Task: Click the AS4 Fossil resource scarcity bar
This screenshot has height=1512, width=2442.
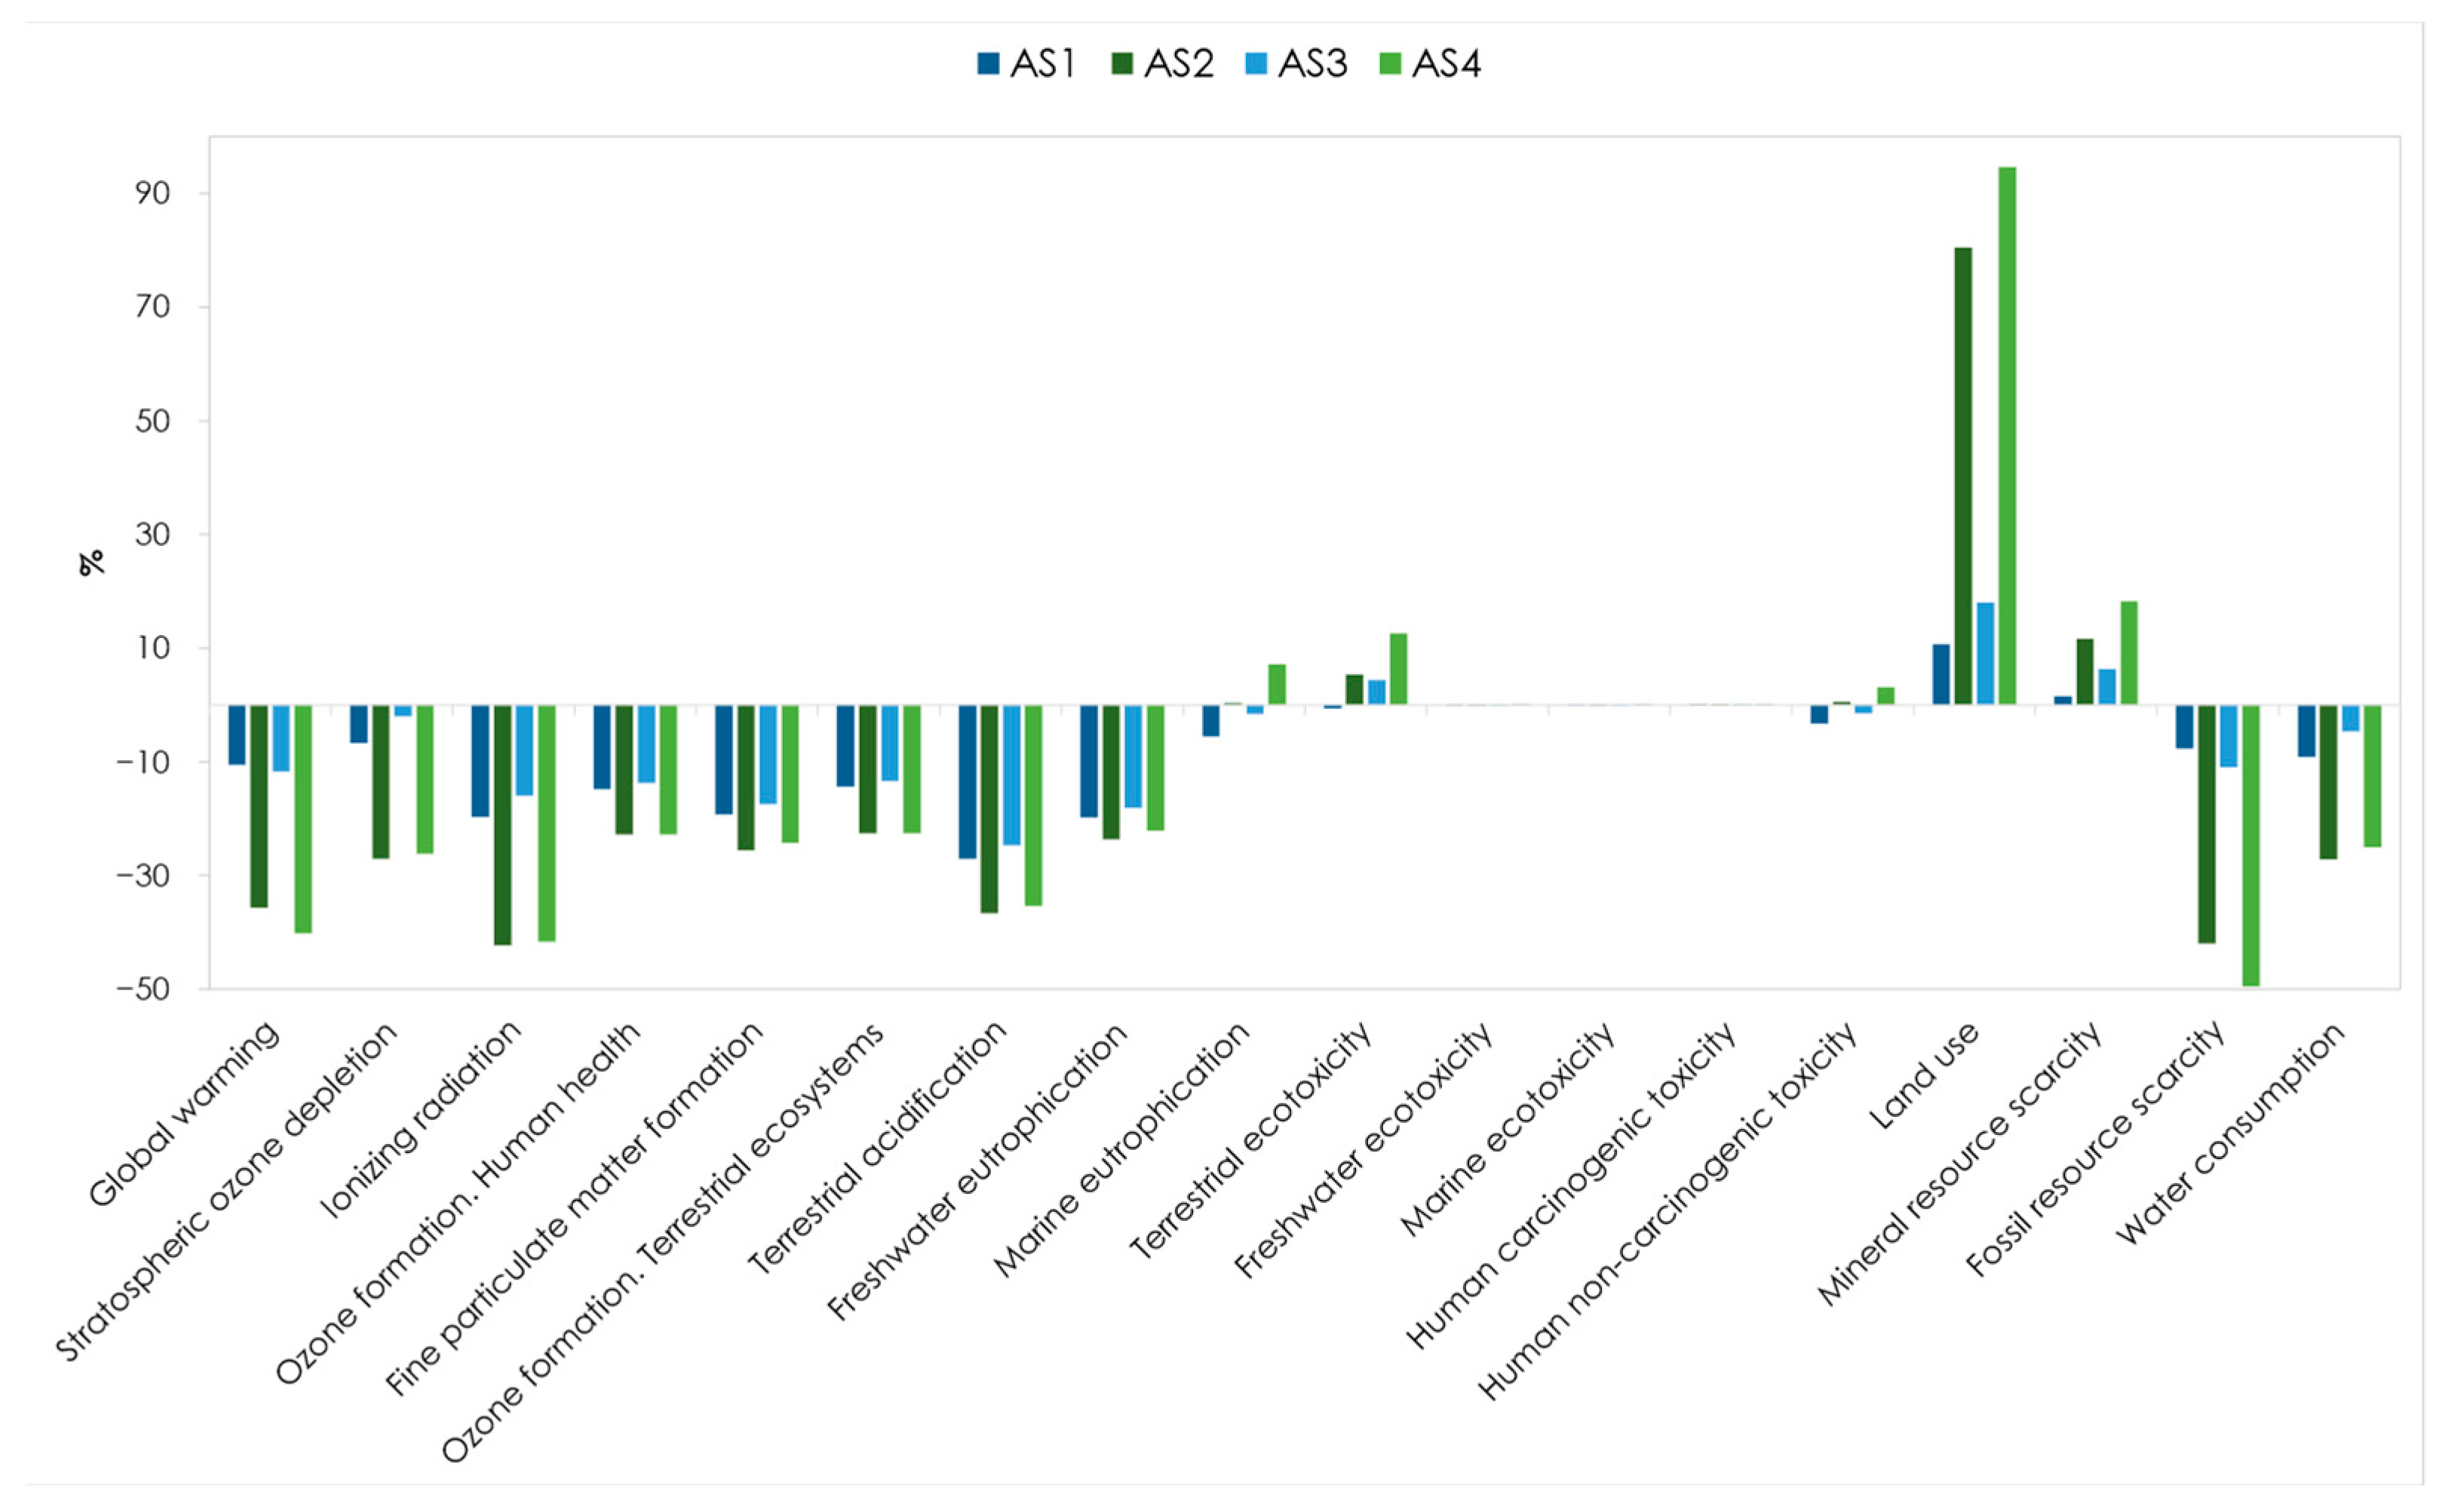Action: pos(2251,845)
